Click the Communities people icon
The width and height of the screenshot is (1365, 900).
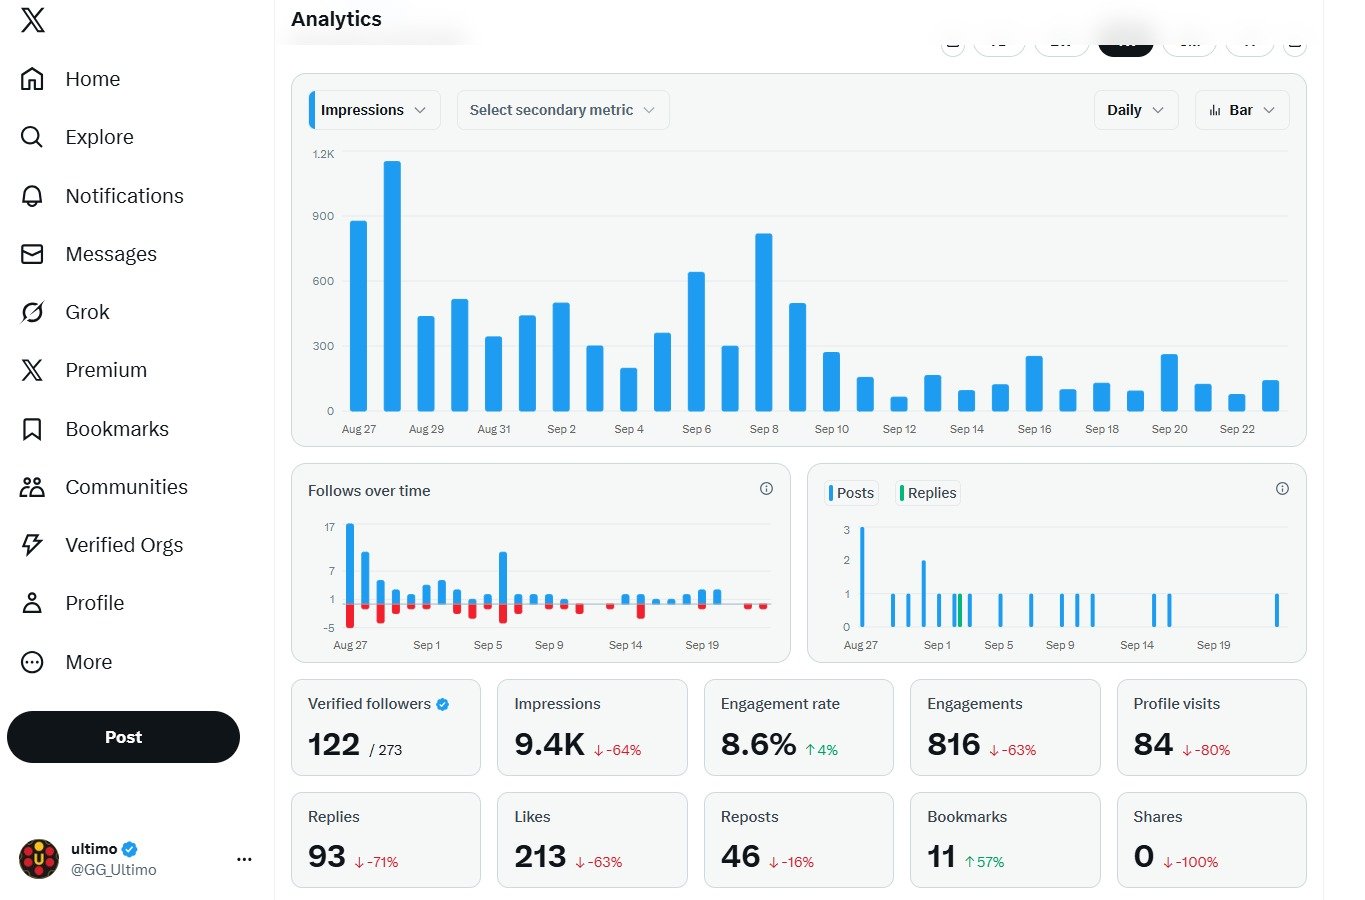click(x=32, y=487)
